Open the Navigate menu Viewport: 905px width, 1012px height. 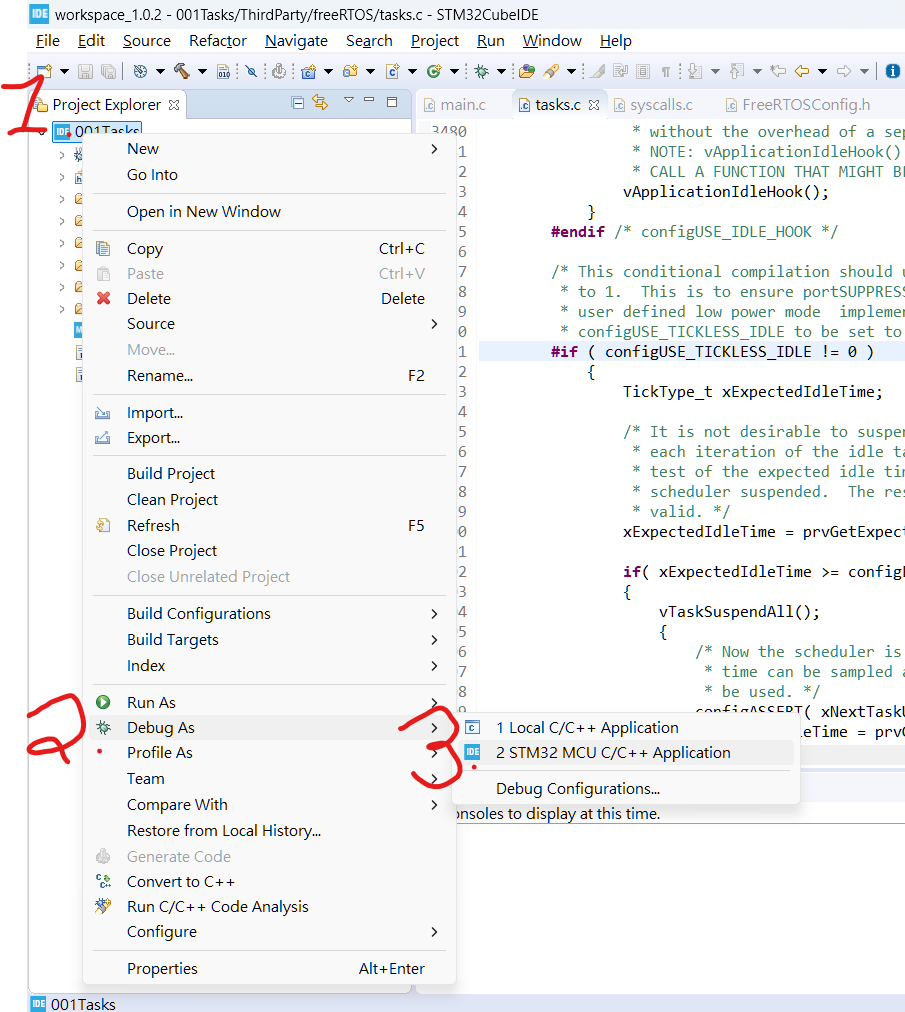coord(296,41)
